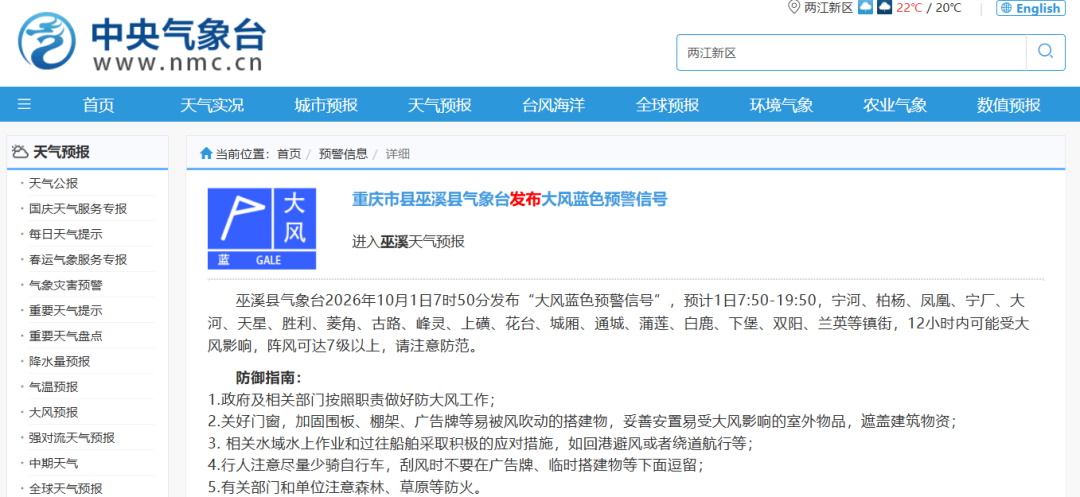1080x497 pixels.
Task: Open the 天气预报 navigation tab
Action: pos(439,105)
